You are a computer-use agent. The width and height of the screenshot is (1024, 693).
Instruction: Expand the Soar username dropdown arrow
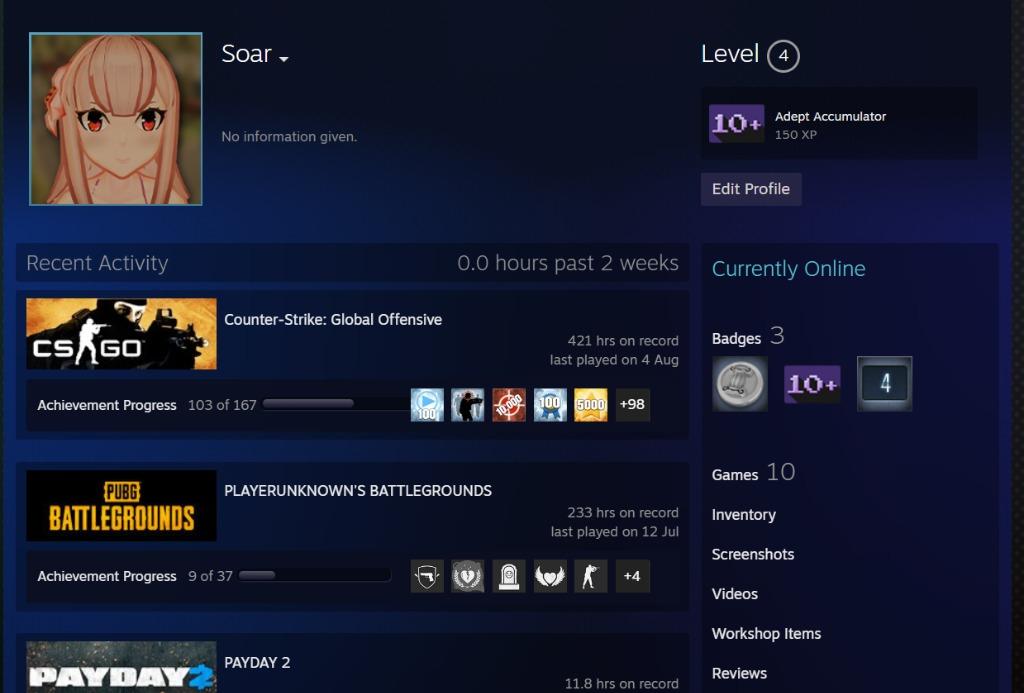pos(283,59)
